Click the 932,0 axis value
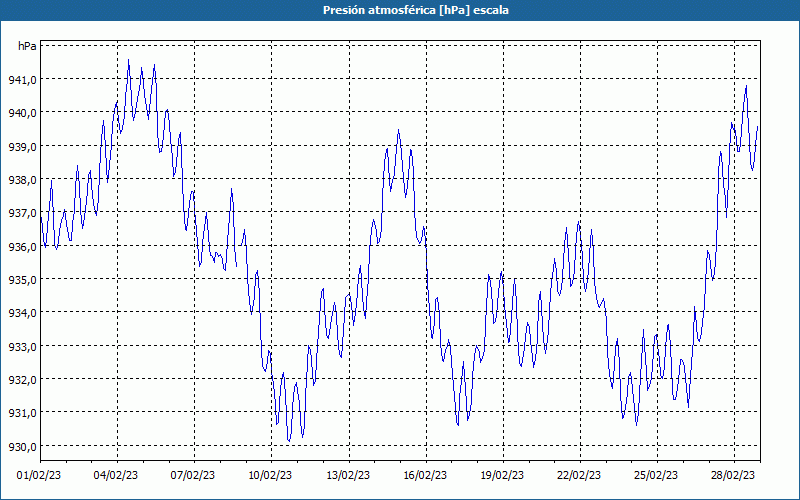Screen dimensions: 800x500 (x=22, y=380)
